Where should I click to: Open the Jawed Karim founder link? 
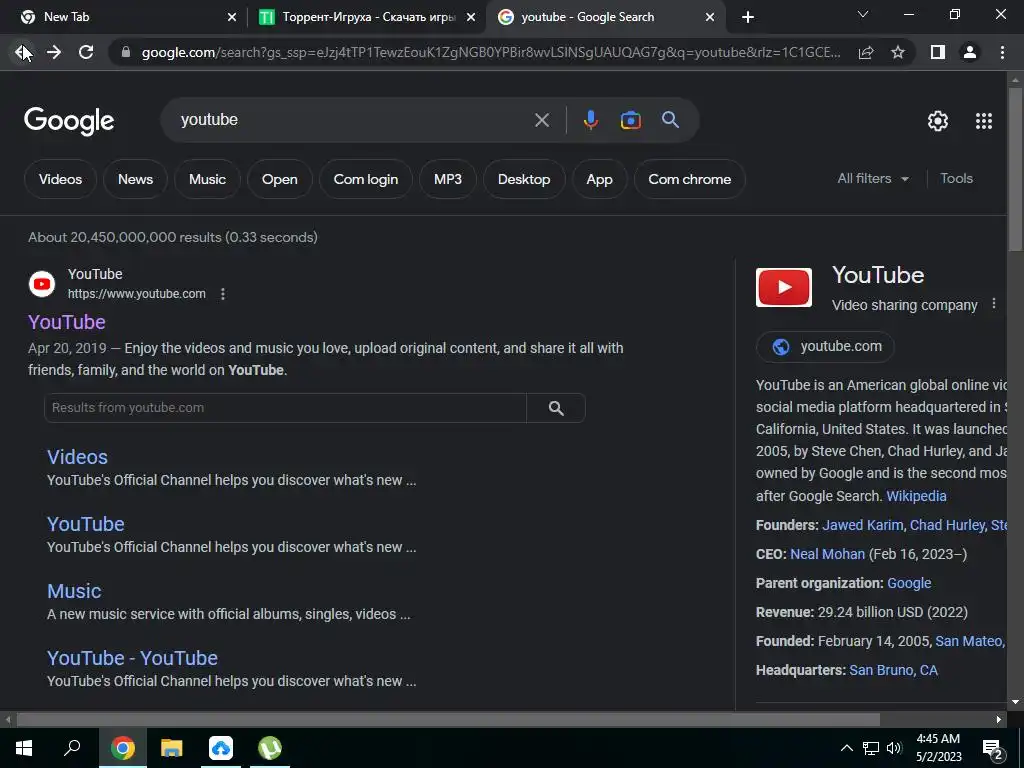[863, 525]
